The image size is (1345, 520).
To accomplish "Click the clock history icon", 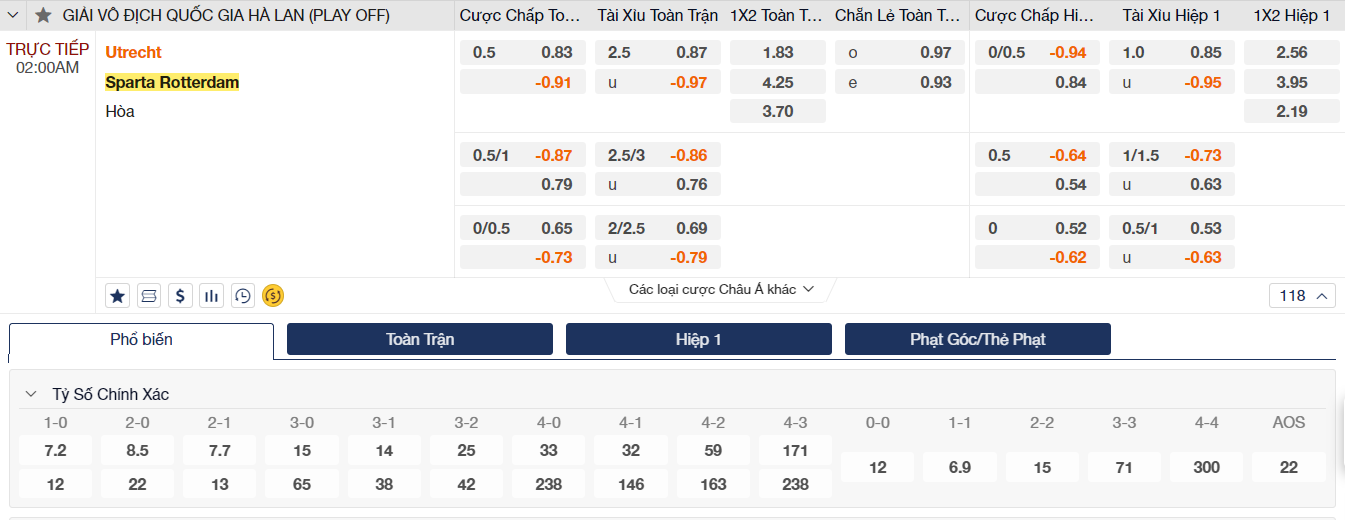I will pyautogui.click(x=242, y=296).
